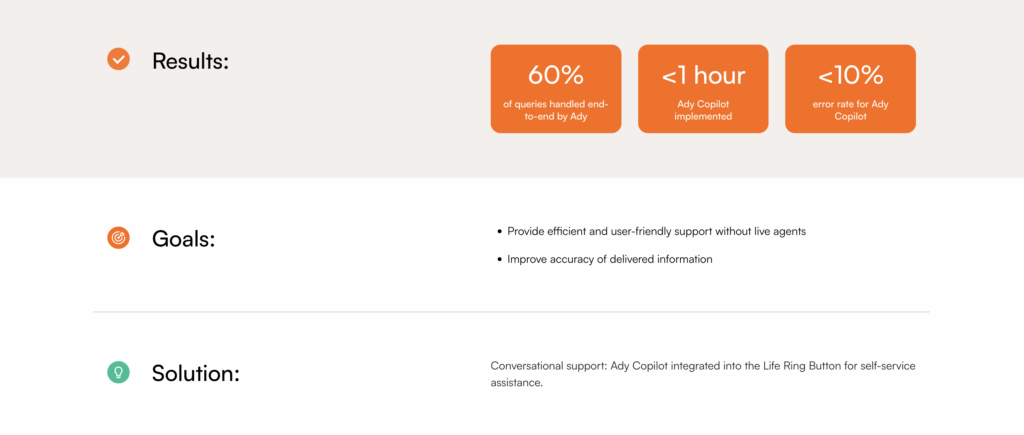The height and width of the screenshot is (435, 1024).
Task: Click the 60% figure in first card
Action: [x=555, y=75]
